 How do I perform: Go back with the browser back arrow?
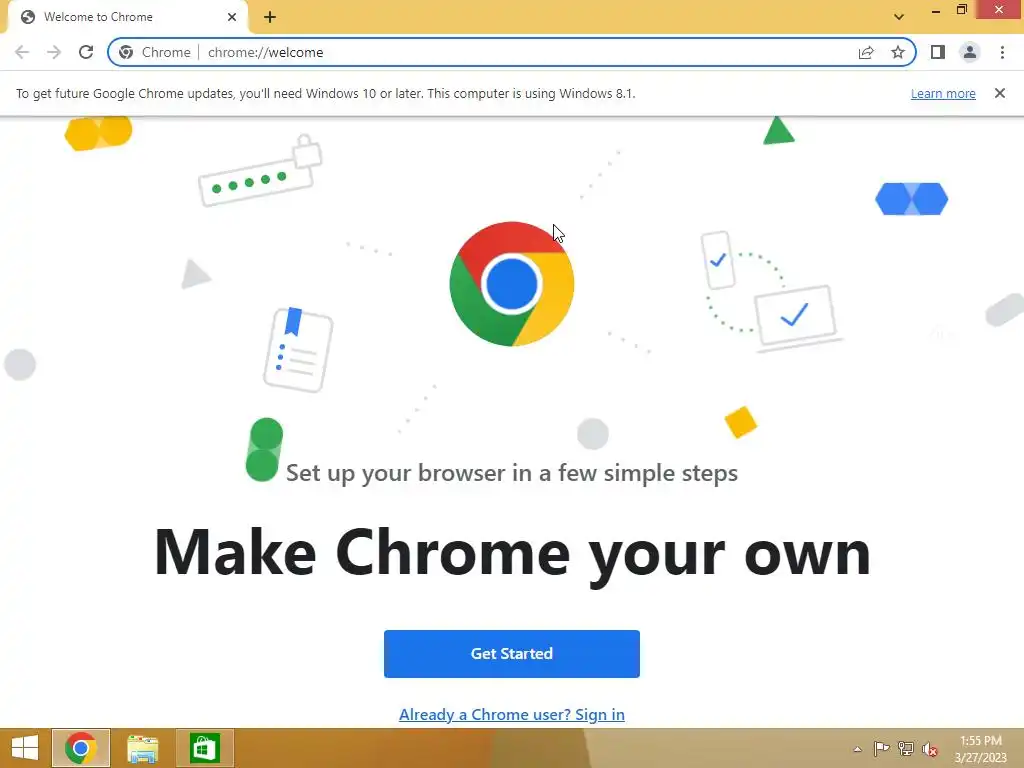coord(22,52)
